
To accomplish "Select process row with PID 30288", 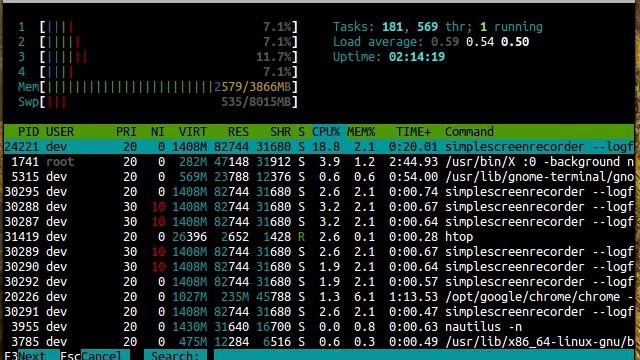I will click(x=319, y=207).
